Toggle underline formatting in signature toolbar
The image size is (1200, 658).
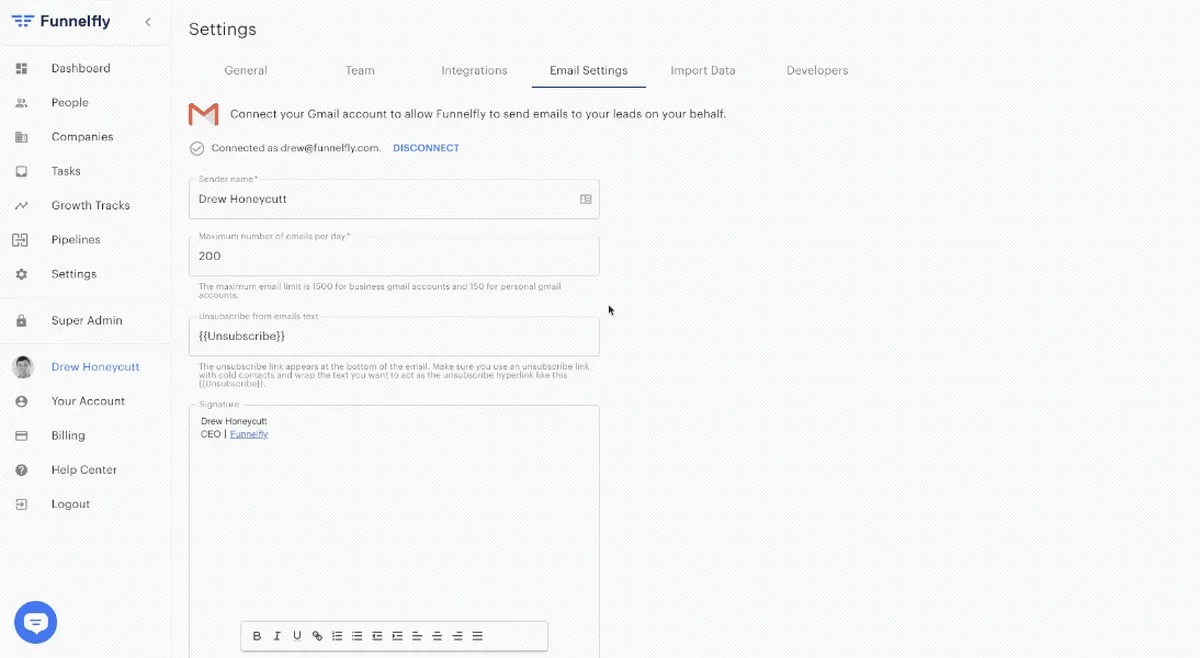(x=297, y=636)
